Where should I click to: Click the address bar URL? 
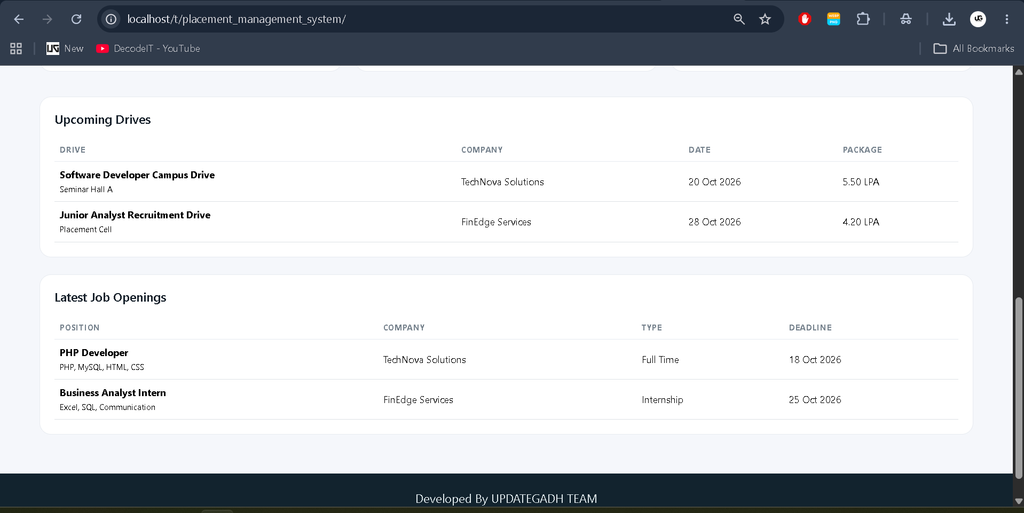click(x=236, y=19)
